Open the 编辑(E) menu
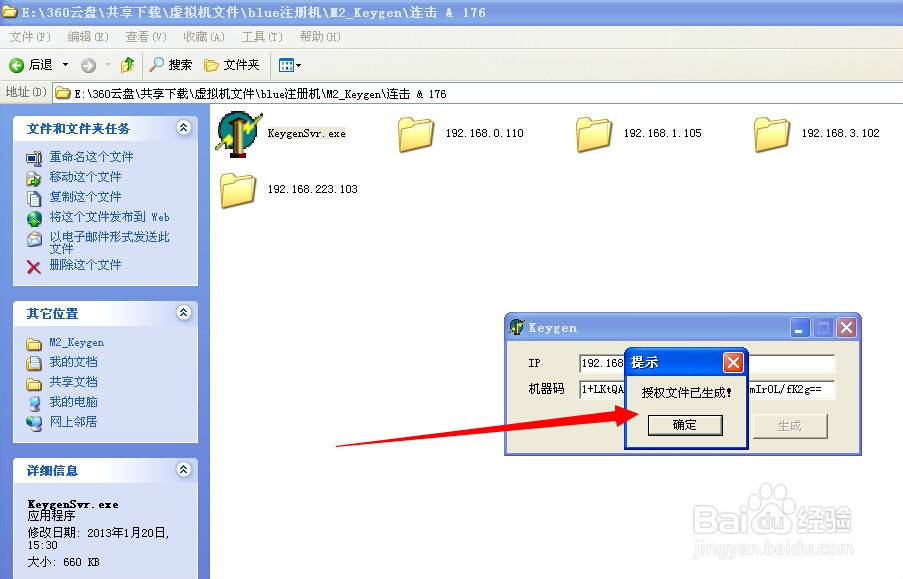This screenshot has width=903, height=579. click(88, 37)
